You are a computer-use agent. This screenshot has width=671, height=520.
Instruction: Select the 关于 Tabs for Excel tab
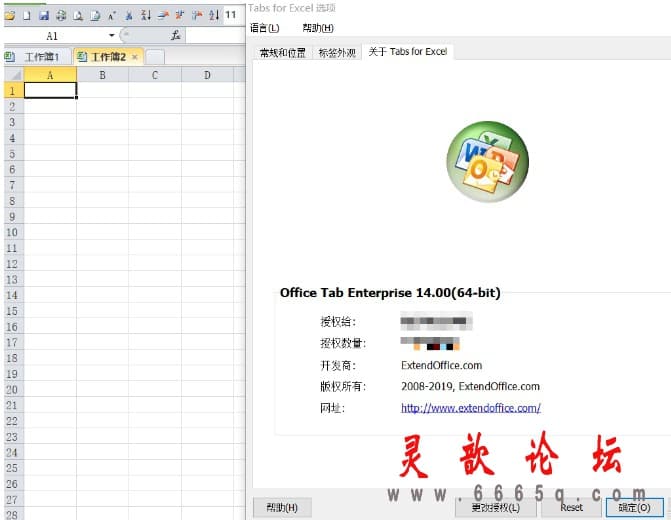pyautogui.click(x=408, y=51)
